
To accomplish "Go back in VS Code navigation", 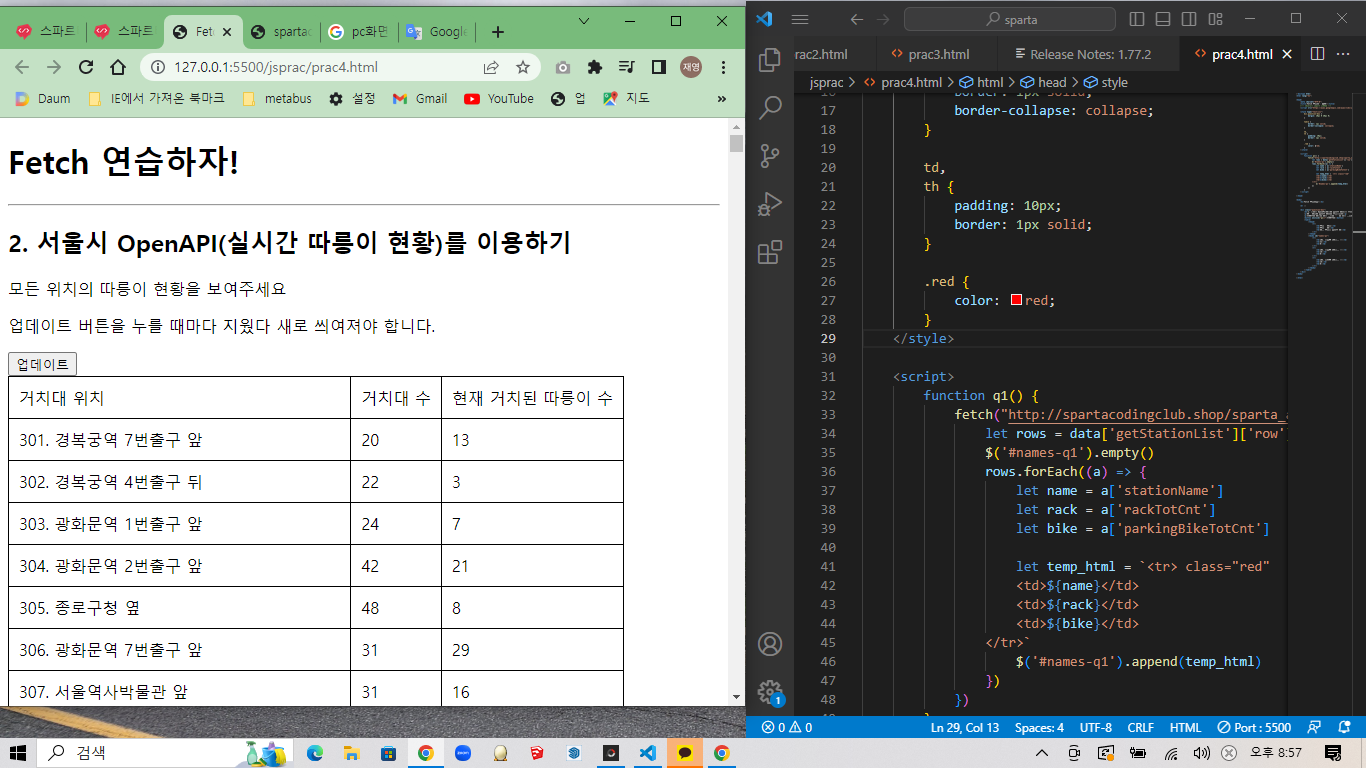I will (856, 19).
